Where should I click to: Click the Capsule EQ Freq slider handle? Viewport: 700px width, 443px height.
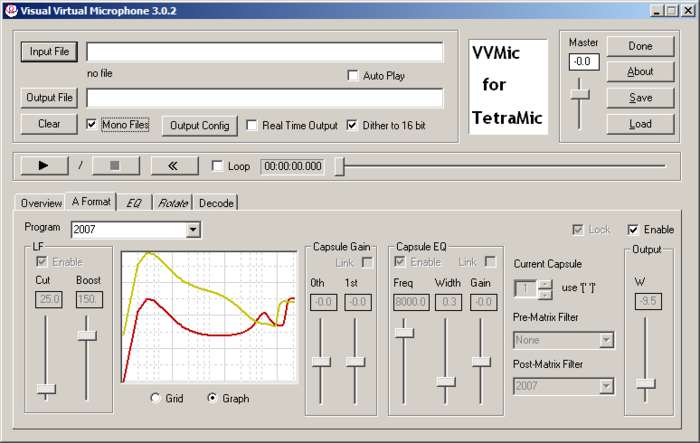(404, 333)
